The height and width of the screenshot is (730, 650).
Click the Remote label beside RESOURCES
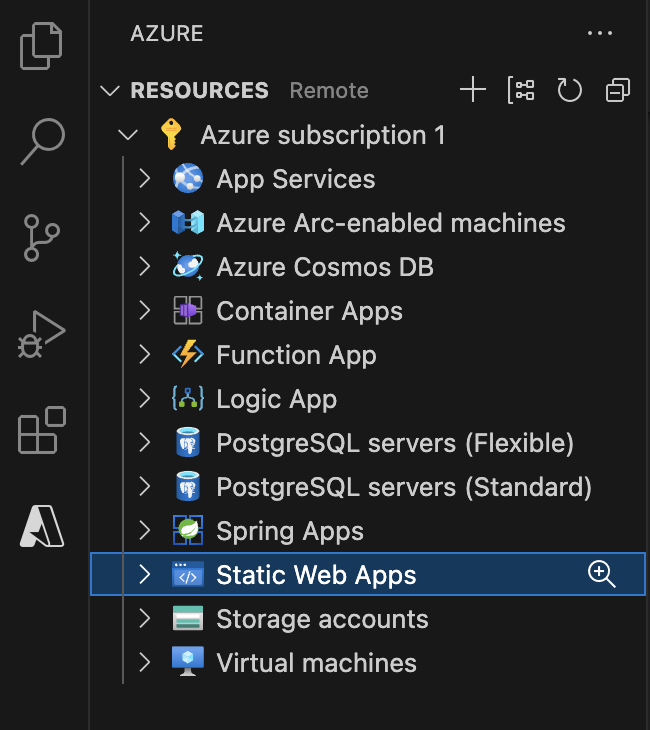329,90
